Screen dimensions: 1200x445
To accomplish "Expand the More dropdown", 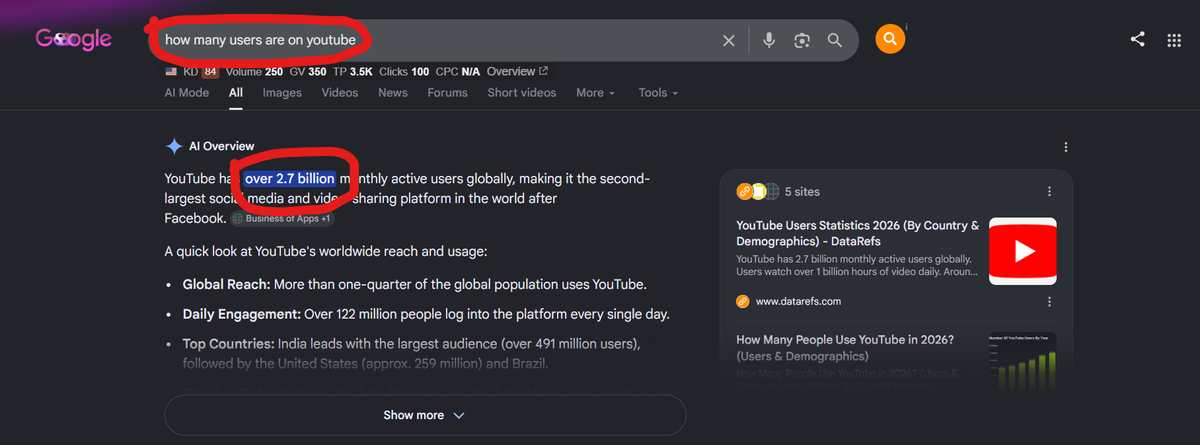I will click(x=595, y=93).
